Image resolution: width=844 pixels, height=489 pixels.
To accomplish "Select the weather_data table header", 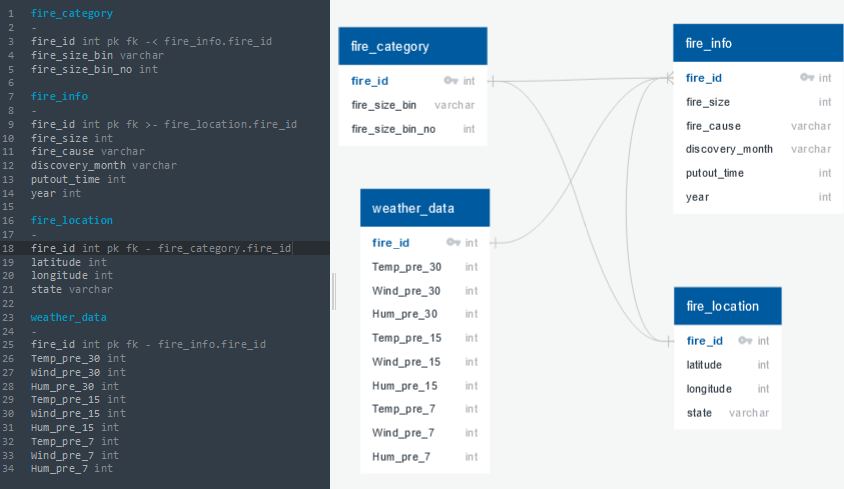I will tap(425, 208).
